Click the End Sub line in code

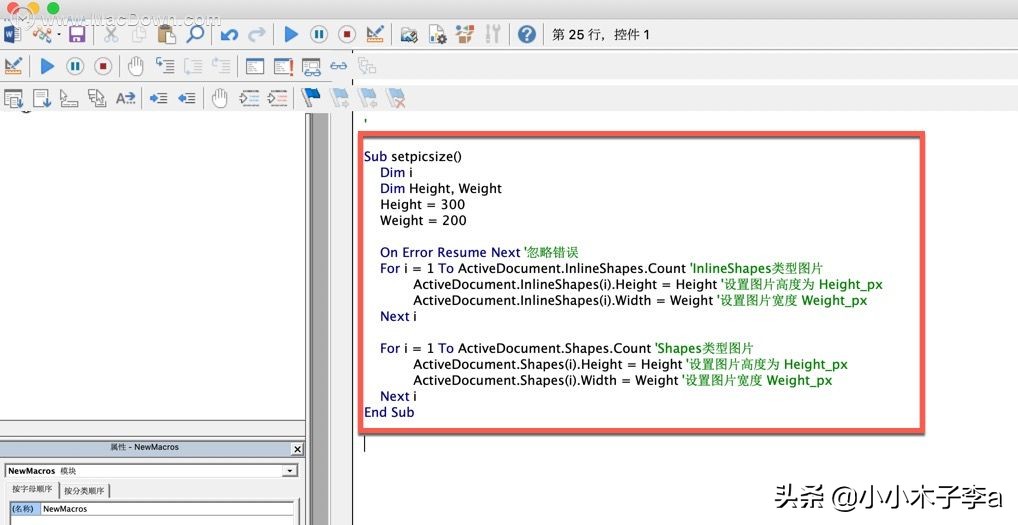(389, 412)
